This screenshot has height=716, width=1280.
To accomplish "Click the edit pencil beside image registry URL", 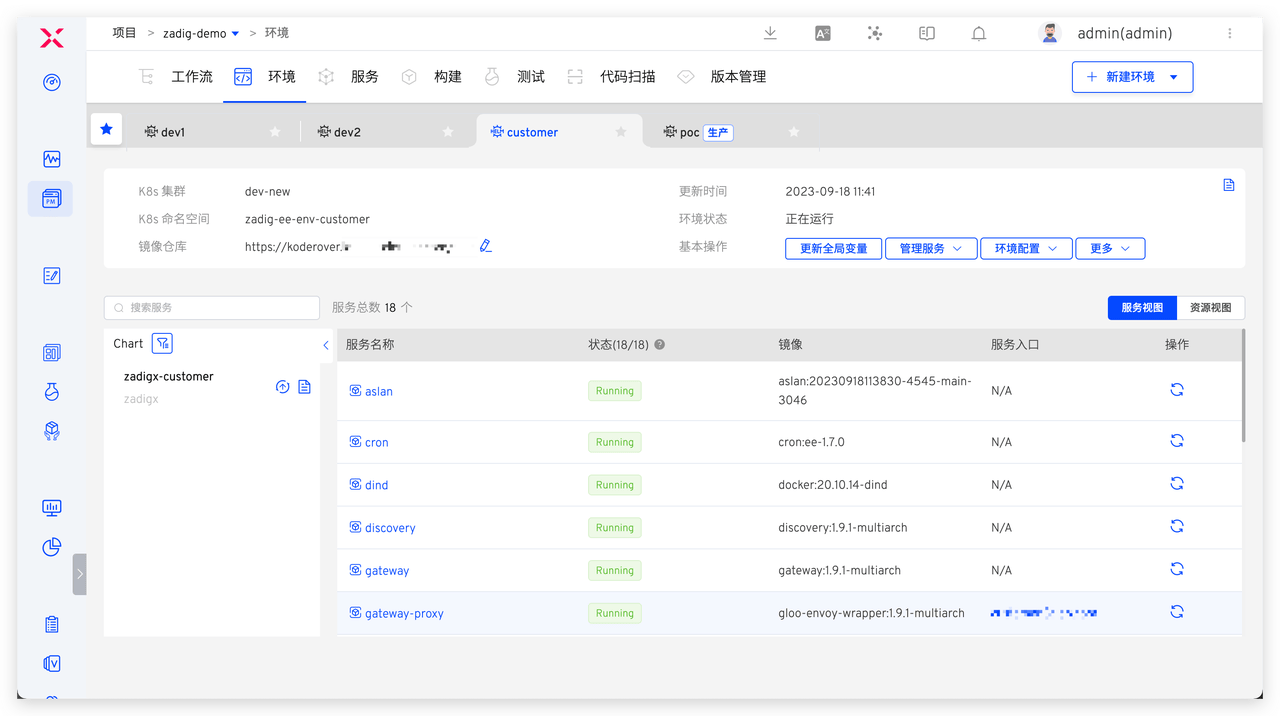I will click(486, 246).
